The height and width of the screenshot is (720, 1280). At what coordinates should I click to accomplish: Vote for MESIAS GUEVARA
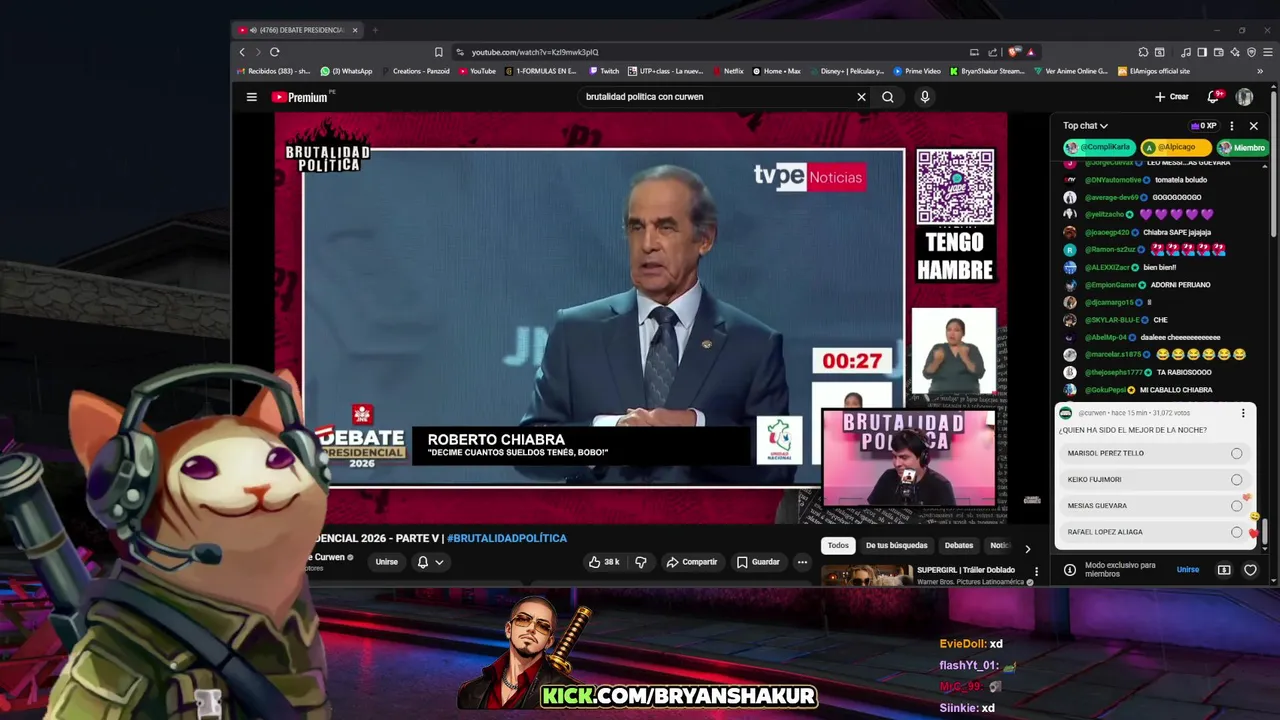click(1155, 506)
